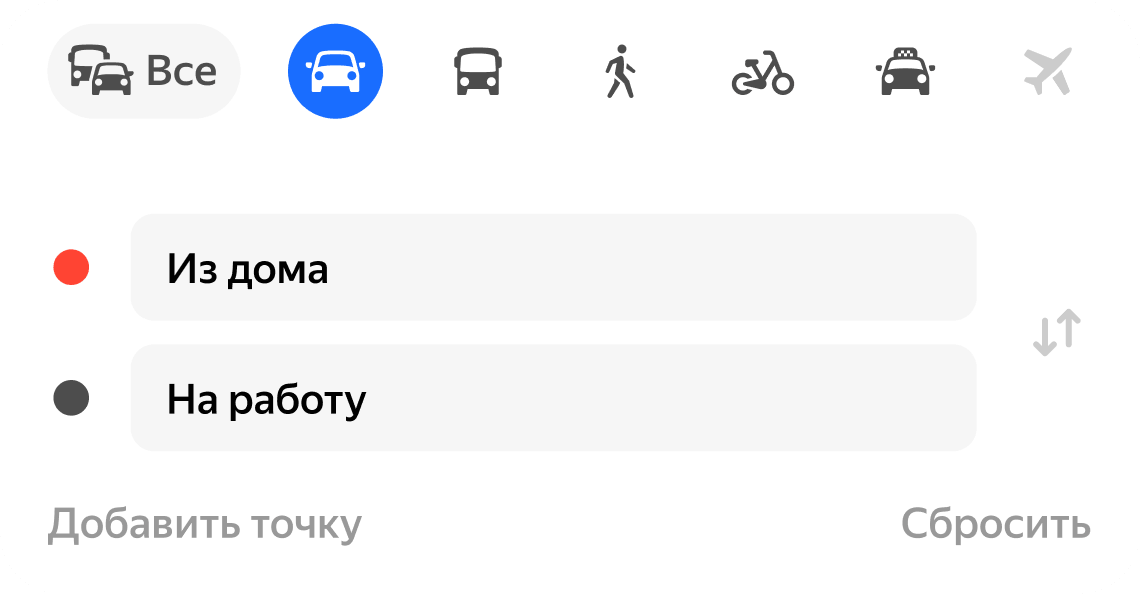Pick the taxi route option
The image size is (1140, 594).
pyautogui.click(x=905, y=72)
